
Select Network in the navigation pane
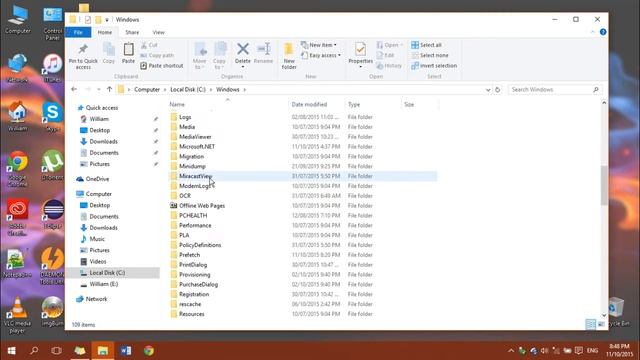click(x=96, y=299)
